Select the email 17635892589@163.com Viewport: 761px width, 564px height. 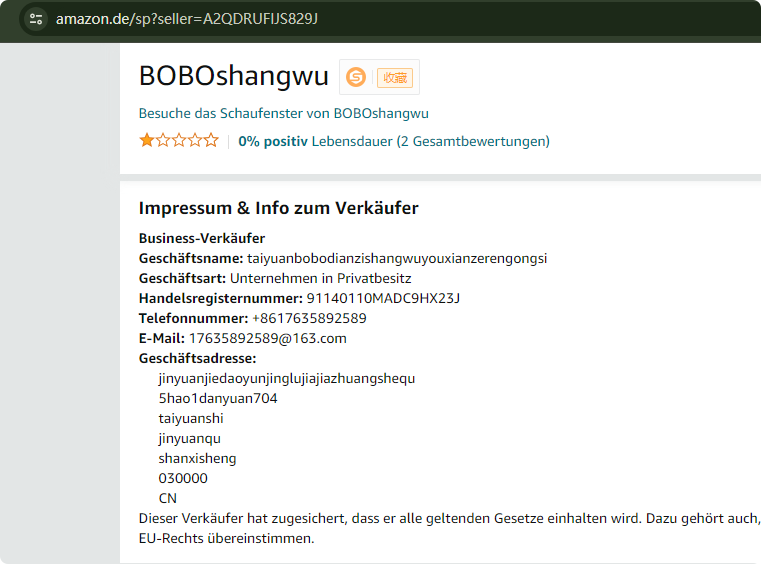tap(268, 338)
